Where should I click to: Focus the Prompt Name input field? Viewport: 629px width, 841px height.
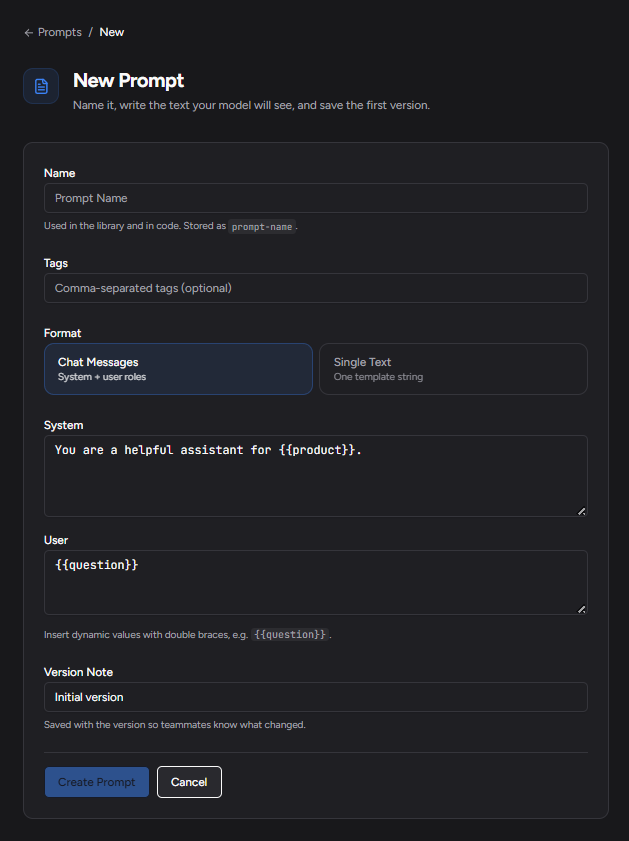[316, 198]
